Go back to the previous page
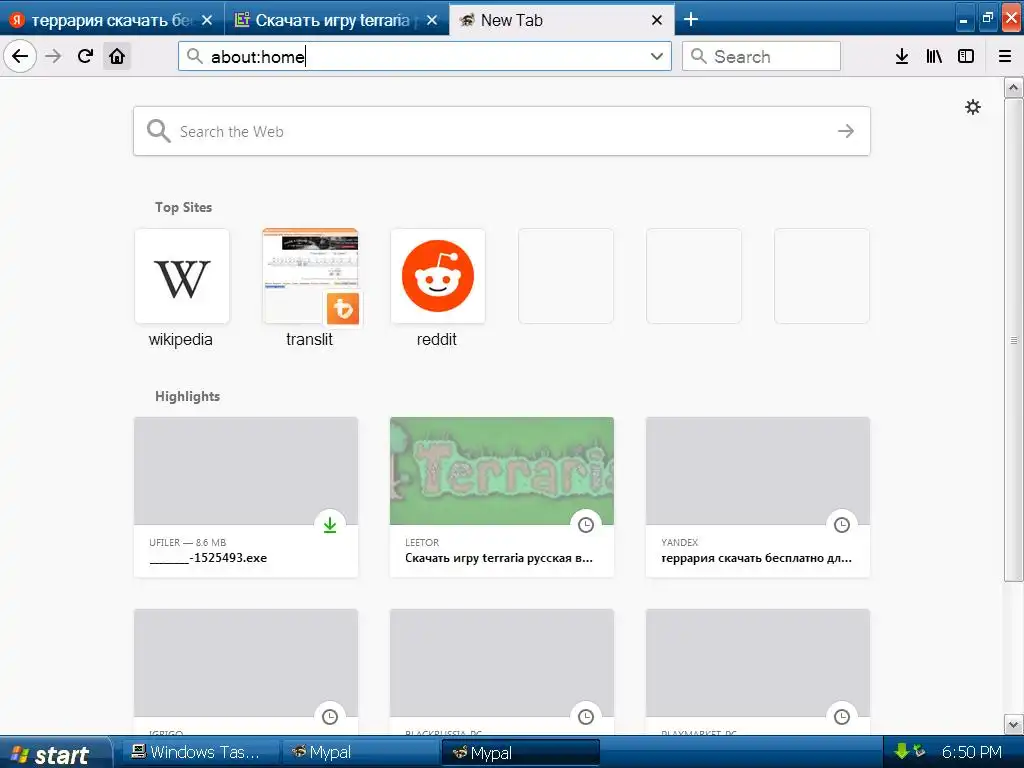1024x768 pixels. click(20, 56)
